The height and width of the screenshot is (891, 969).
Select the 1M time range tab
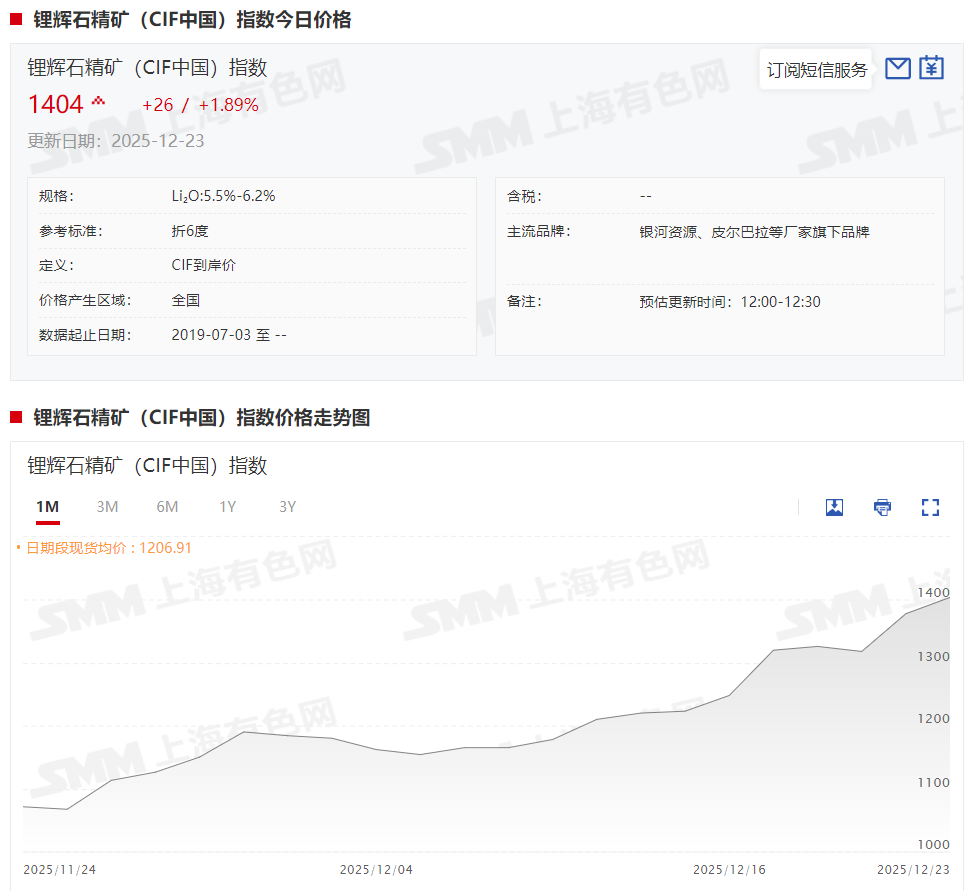(x=47, y=507)
